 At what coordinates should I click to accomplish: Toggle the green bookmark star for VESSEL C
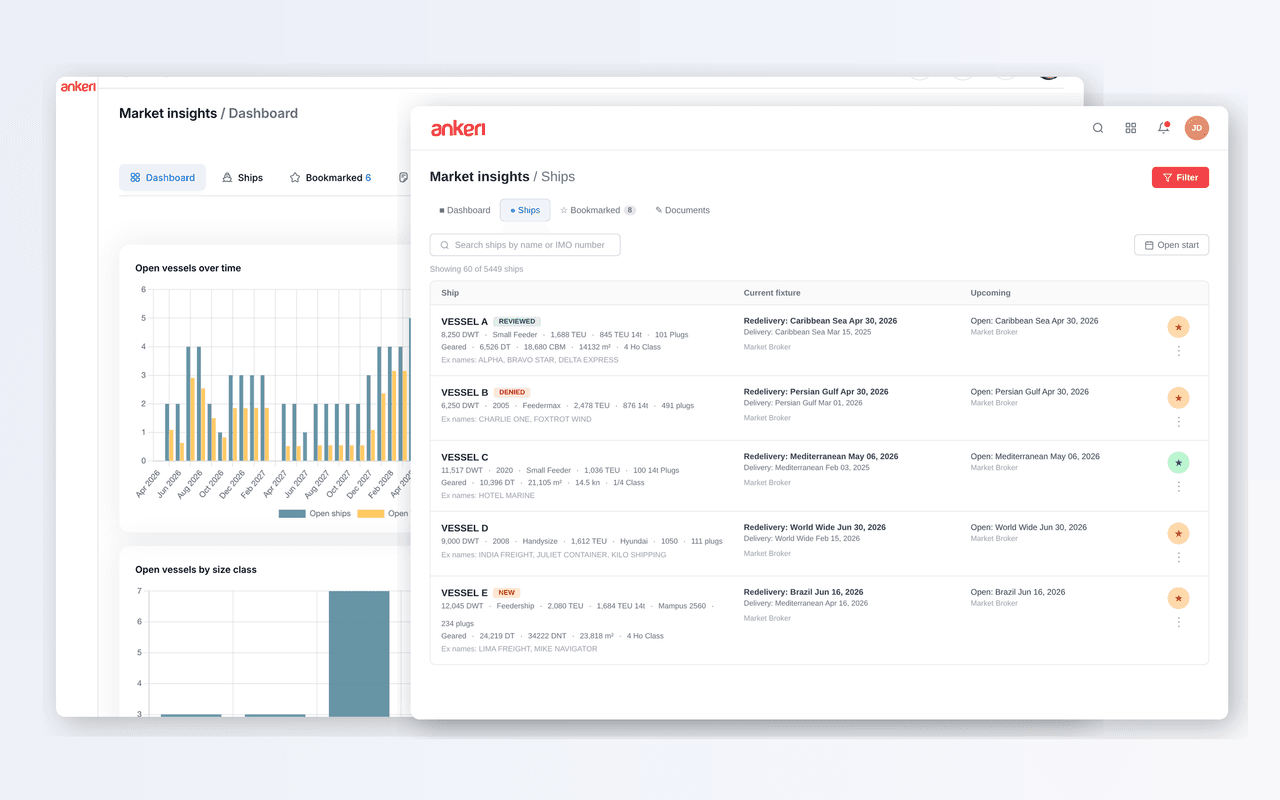[x=1178, y=462]
